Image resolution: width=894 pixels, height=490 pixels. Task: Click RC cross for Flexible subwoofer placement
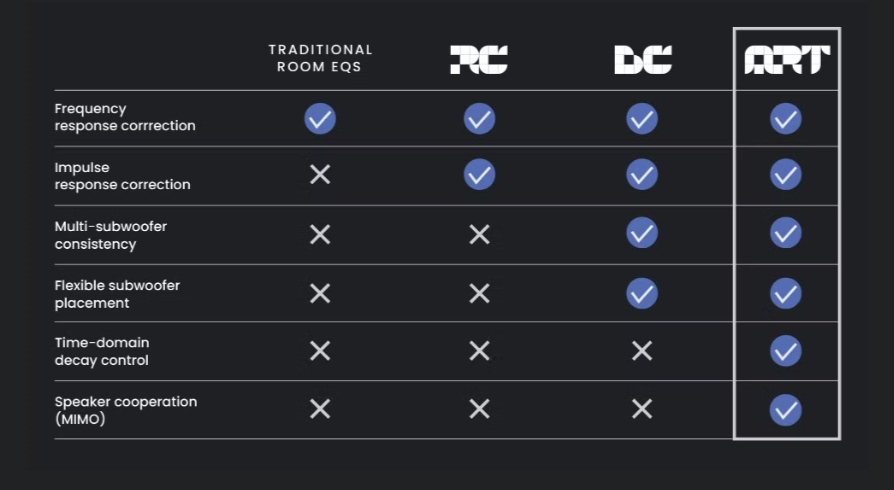click(479, 293)
